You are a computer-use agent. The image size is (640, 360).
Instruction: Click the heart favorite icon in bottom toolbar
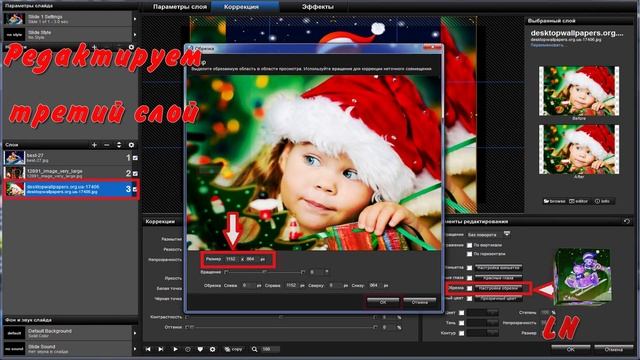click(200, 349)
